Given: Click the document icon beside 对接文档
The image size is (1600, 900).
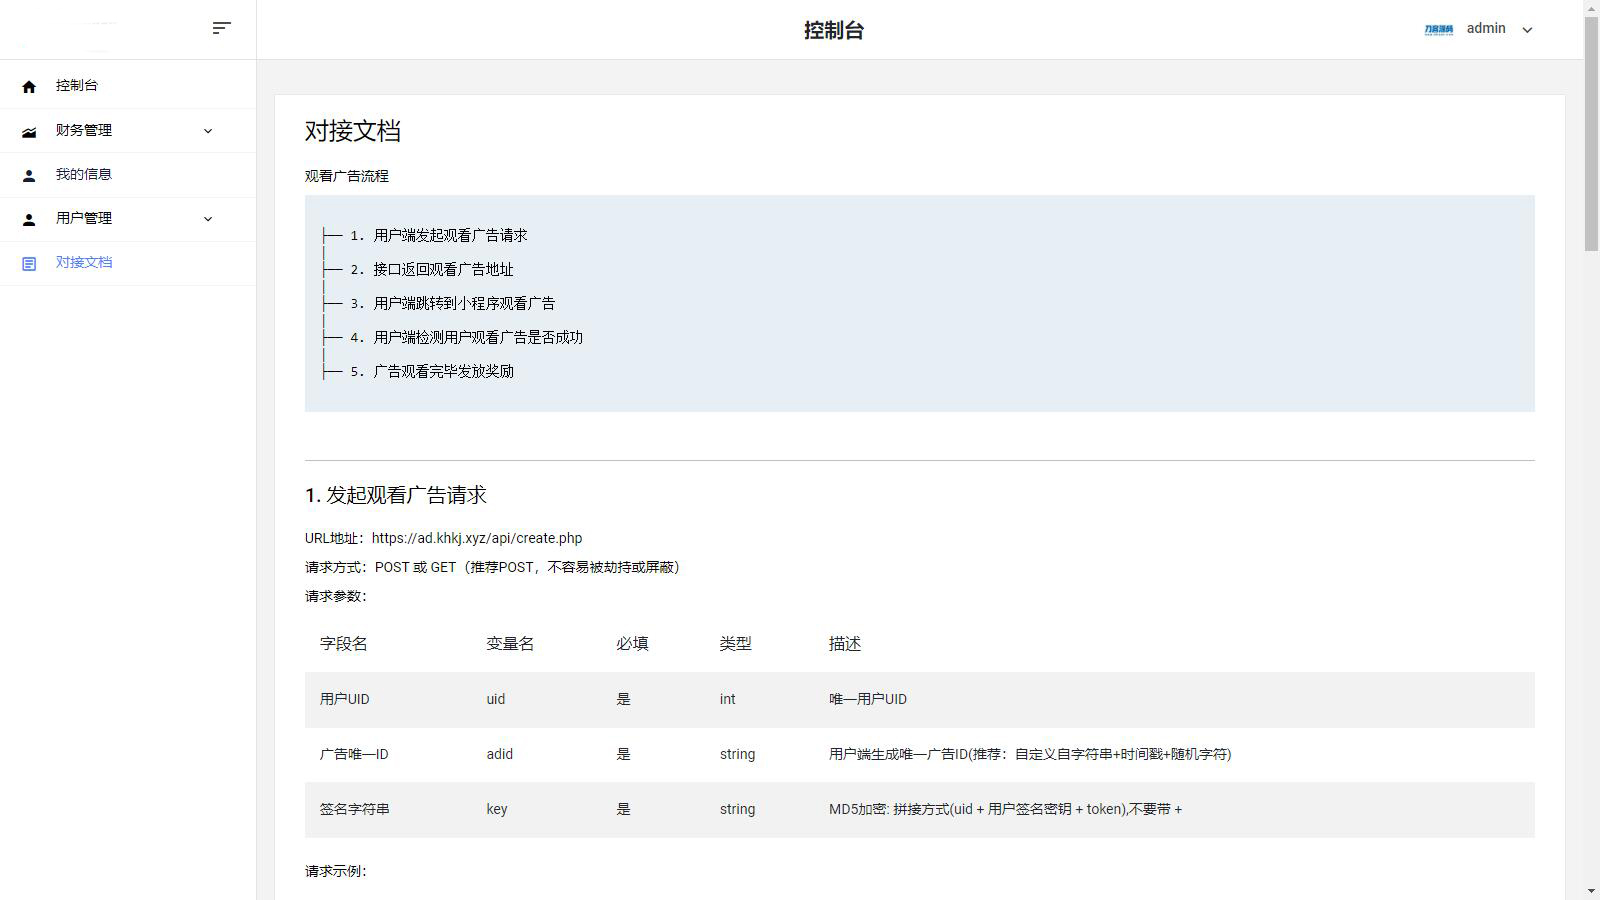Looking at the screenshot, I should (x=29, y=263).
